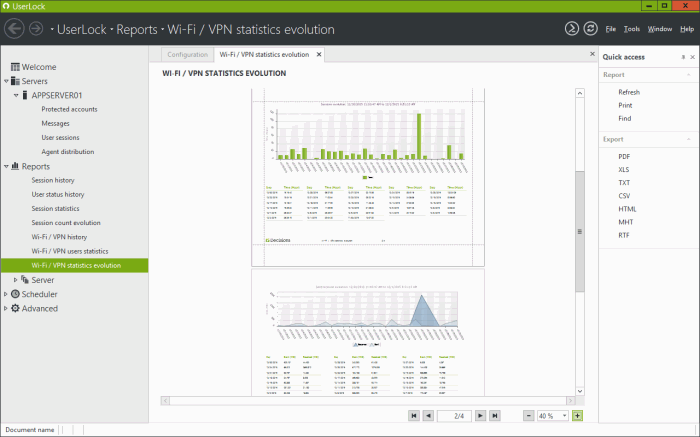Click the report scroll up arrow
This screenshot has height=437, width=700.
[579, 93]
